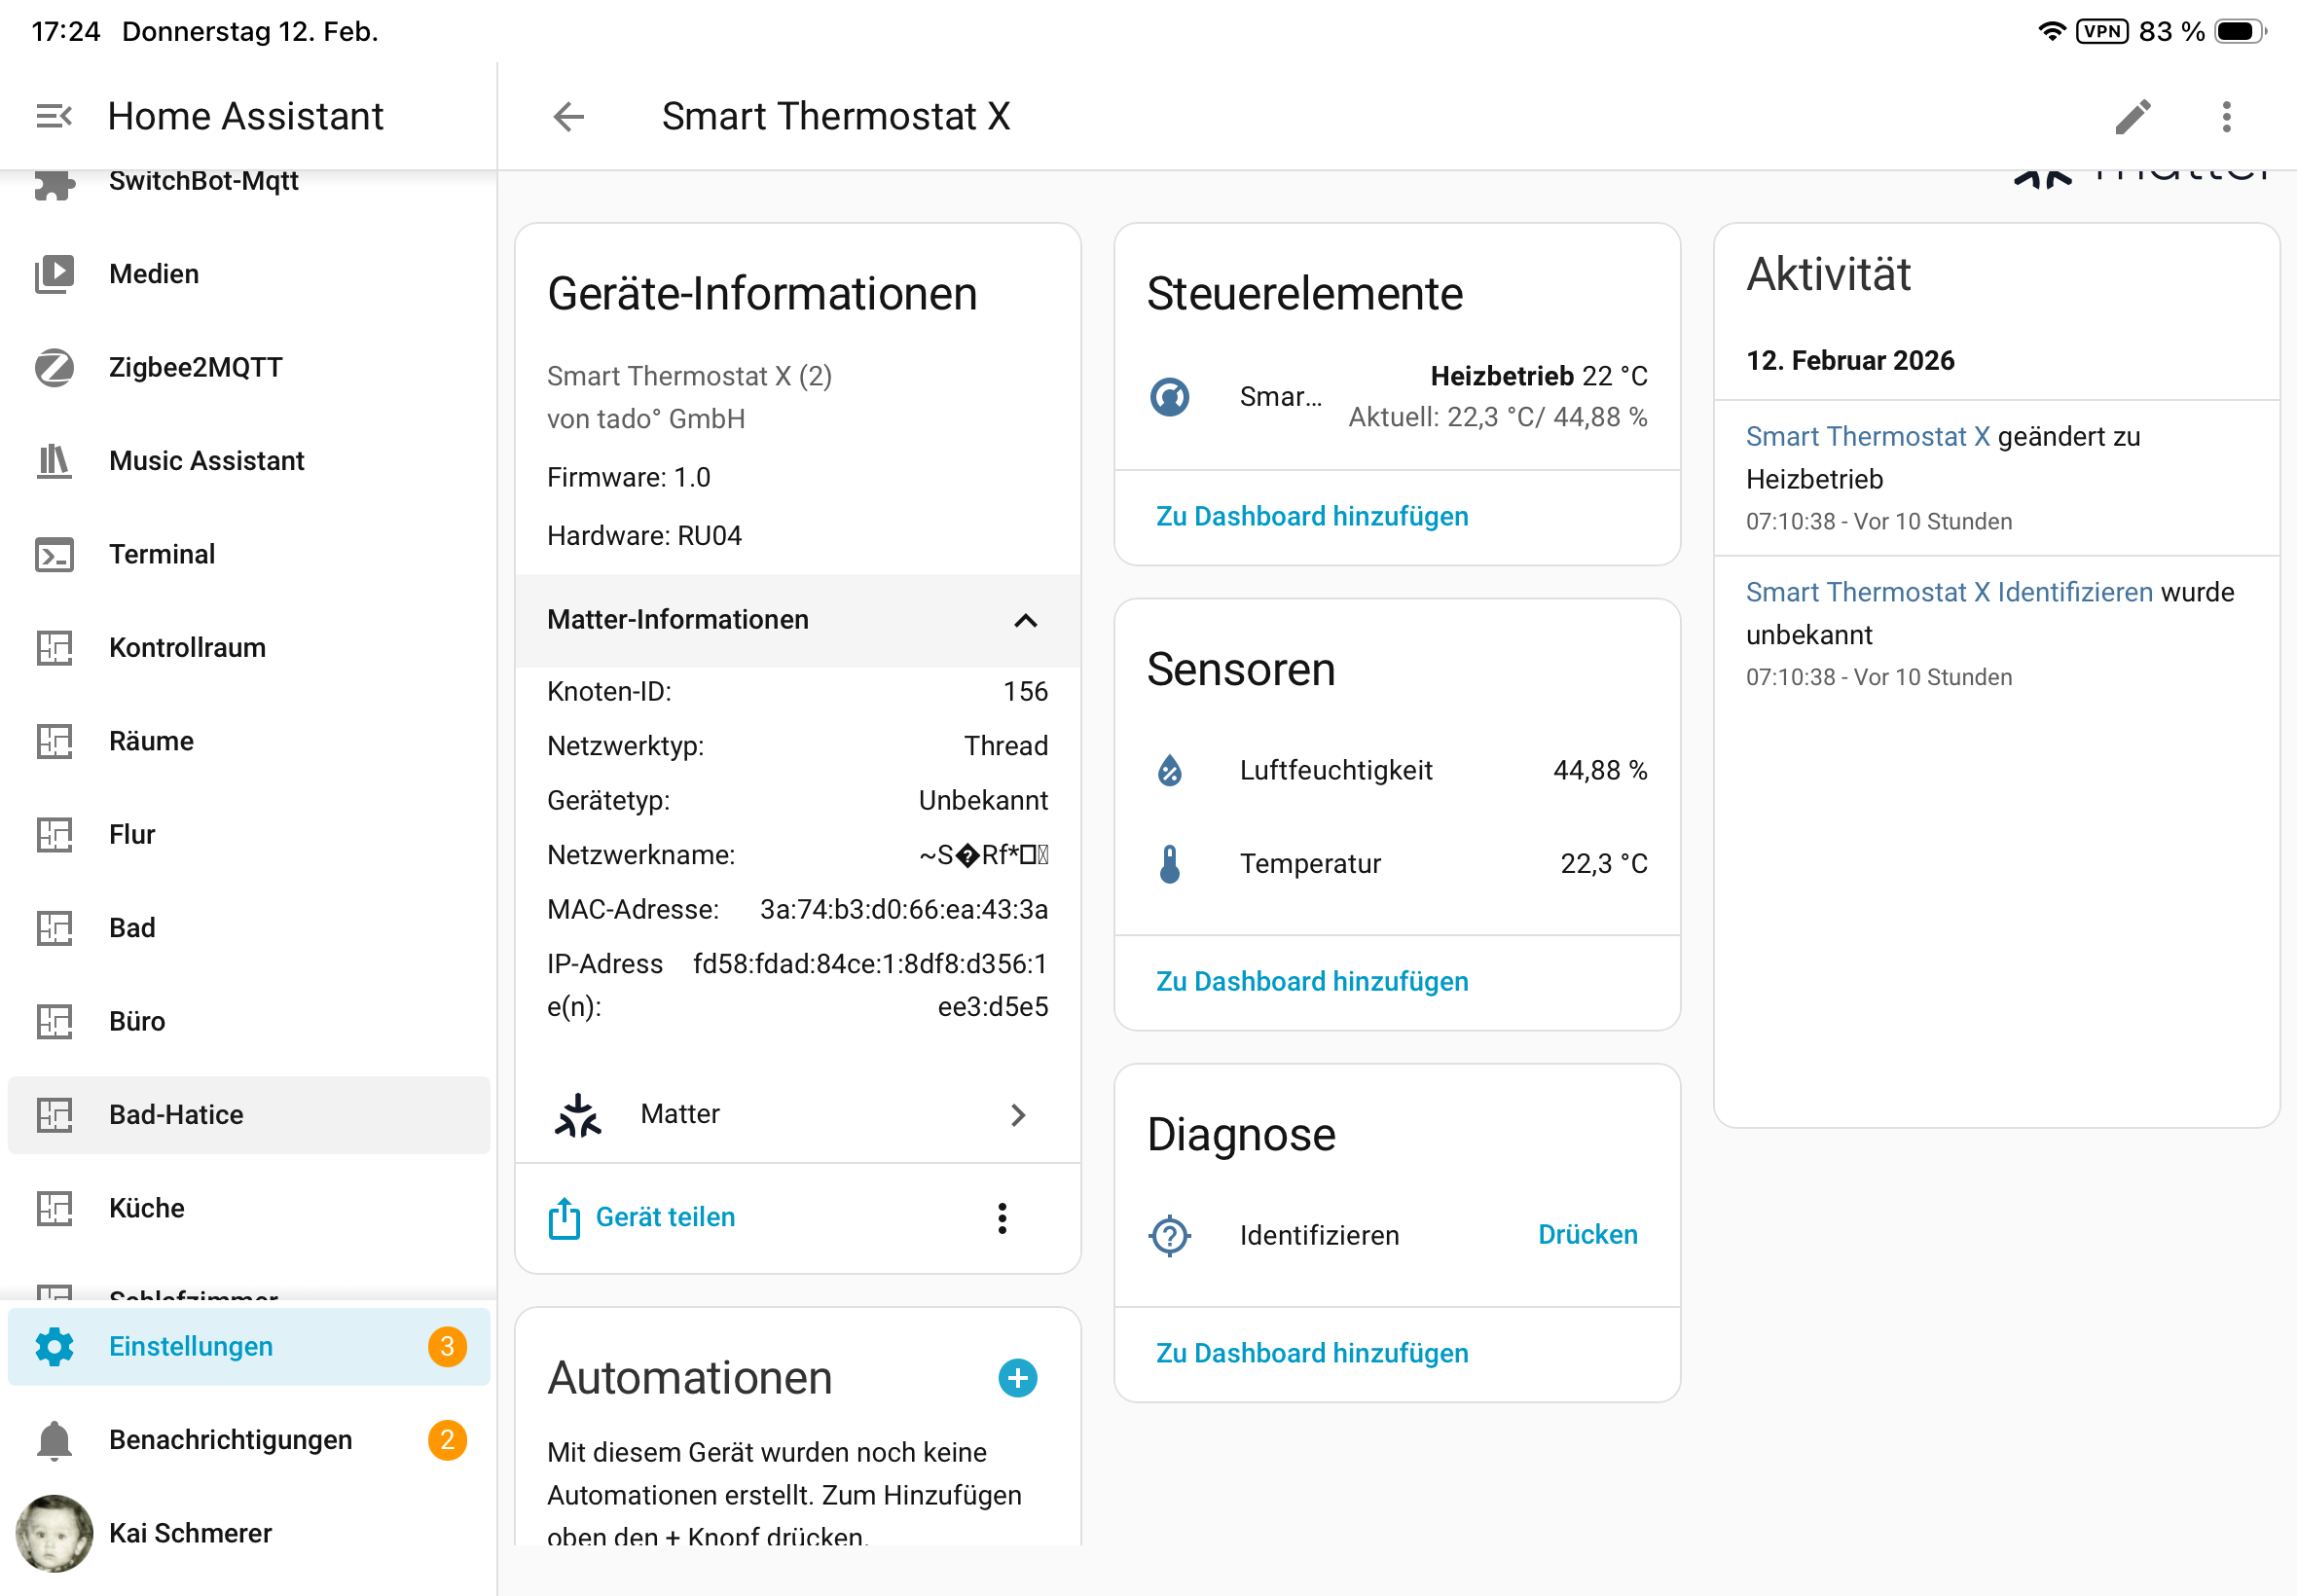
Task: Go back with the arrow icon
Action: [568, 116]
